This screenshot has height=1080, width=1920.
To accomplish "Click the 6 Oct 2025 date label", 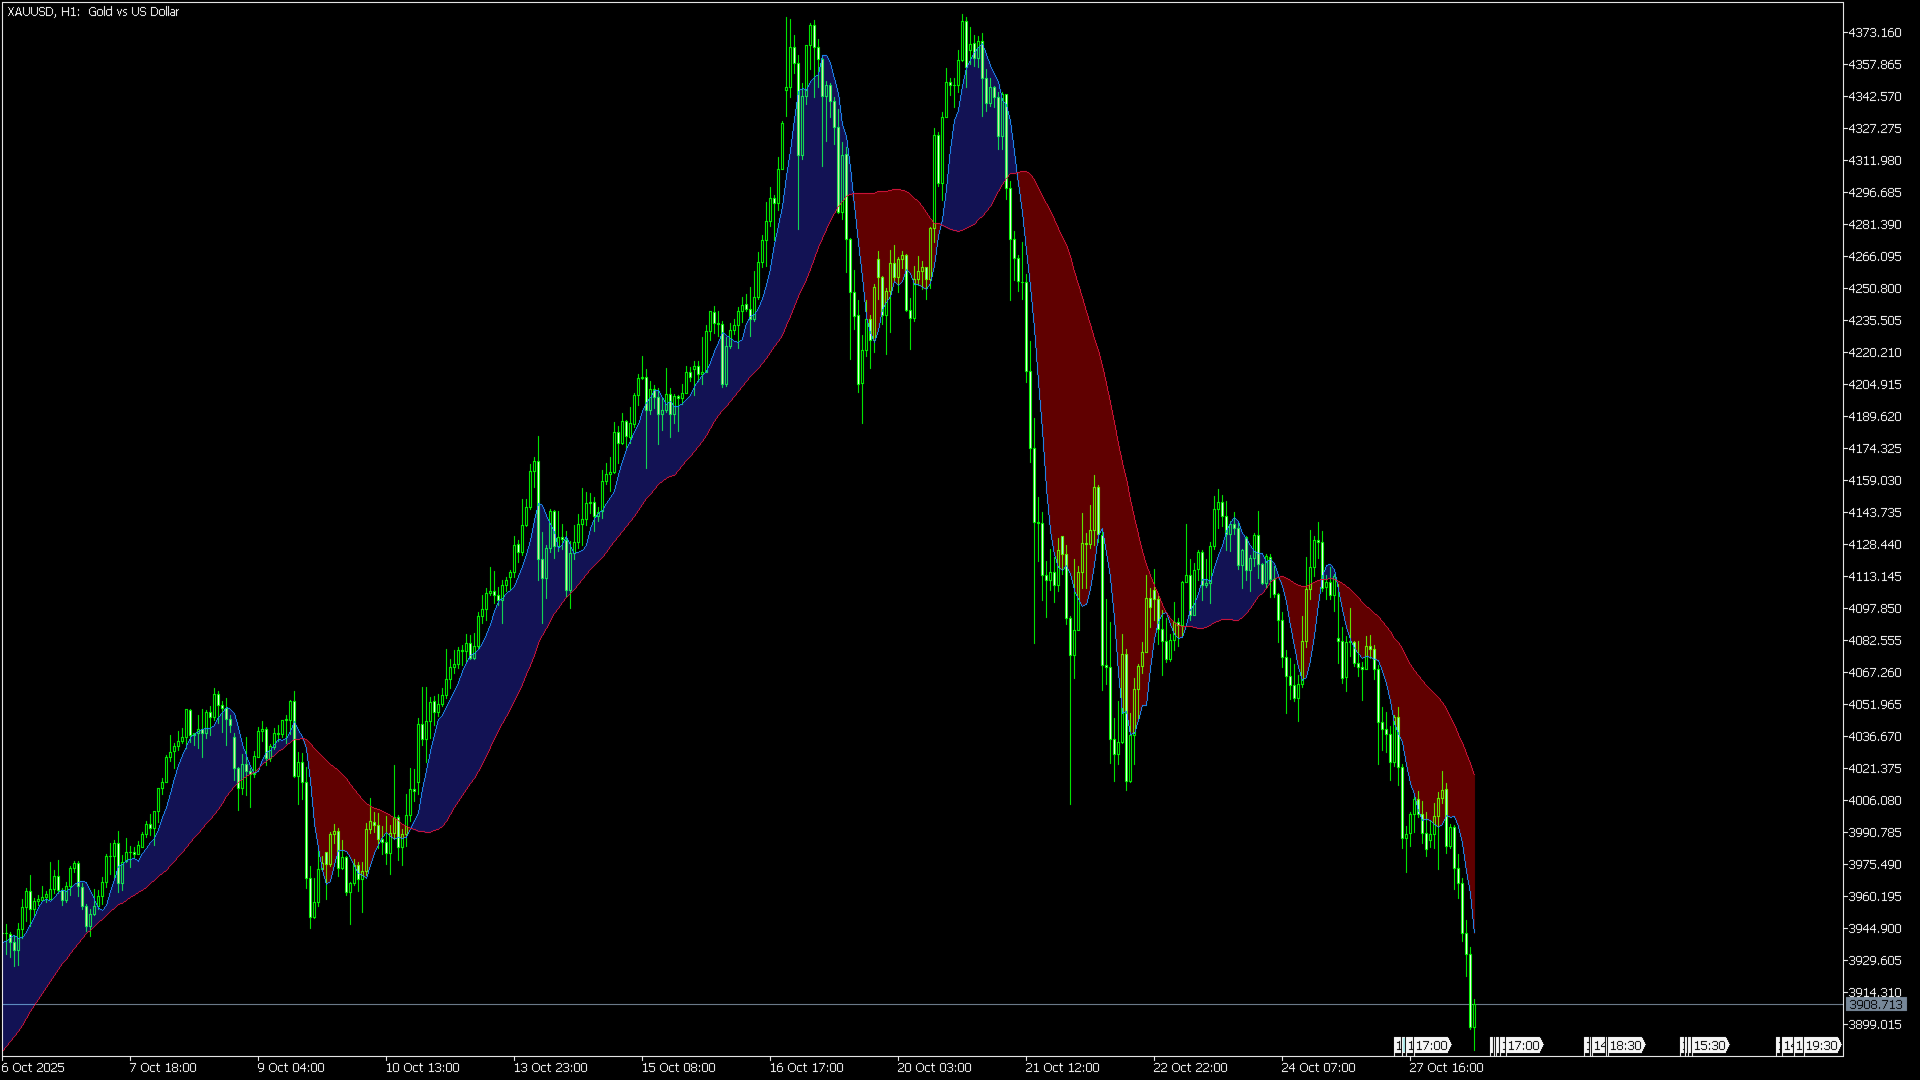I will [35, 1067].
